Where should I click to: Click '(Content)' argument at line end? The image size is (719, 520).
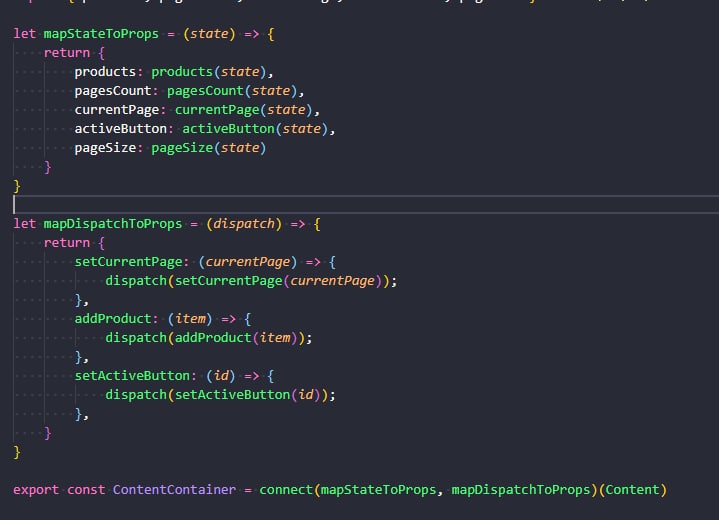[632, 490]
